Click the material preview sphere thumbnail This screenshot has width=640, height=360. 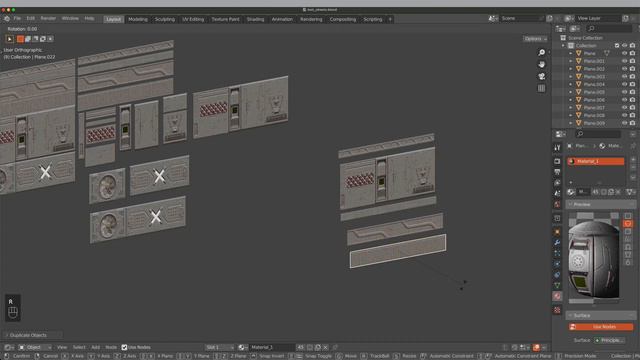(x=594, y=258)
